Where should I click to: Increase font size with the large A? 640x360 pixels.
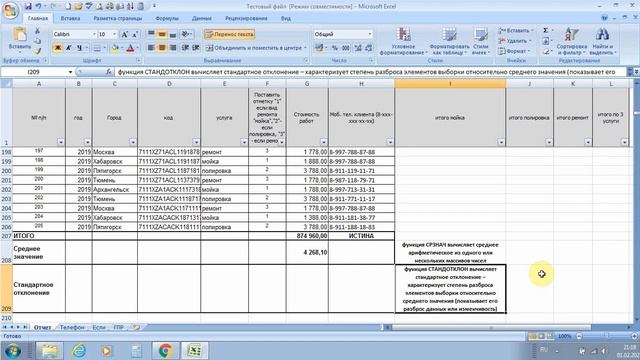click(125, 34)
